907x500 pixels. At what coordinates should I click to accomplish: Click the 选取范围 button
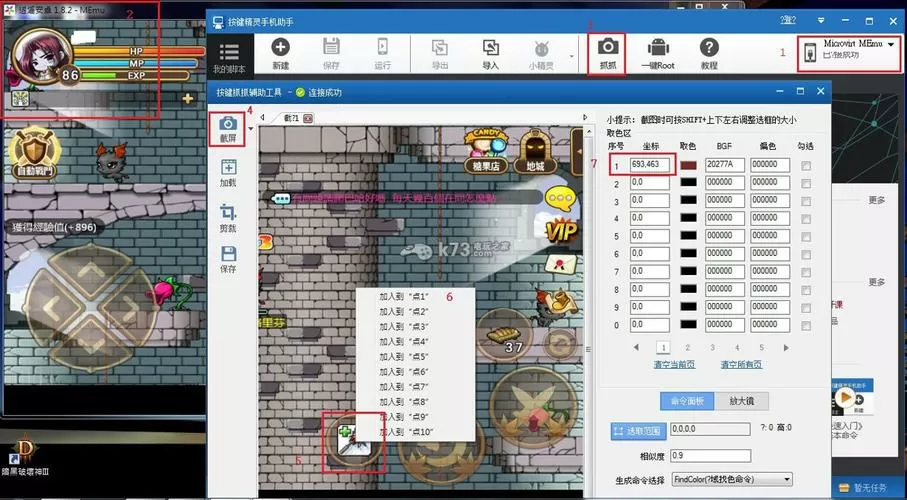click(639, 431)
